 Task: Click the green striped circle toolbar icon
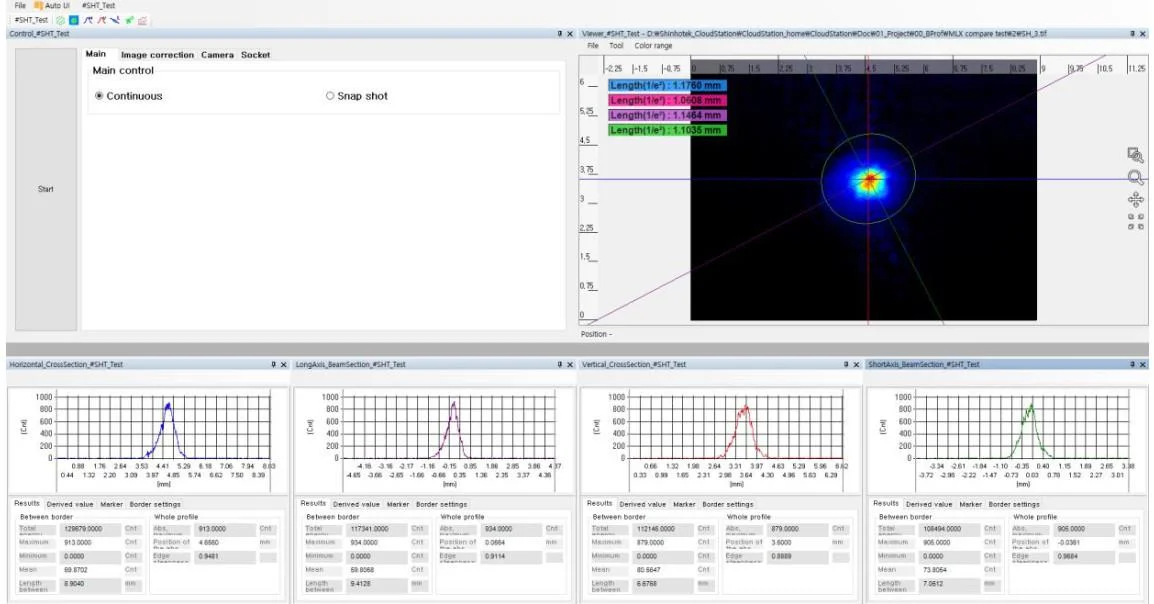pos(61,20)
